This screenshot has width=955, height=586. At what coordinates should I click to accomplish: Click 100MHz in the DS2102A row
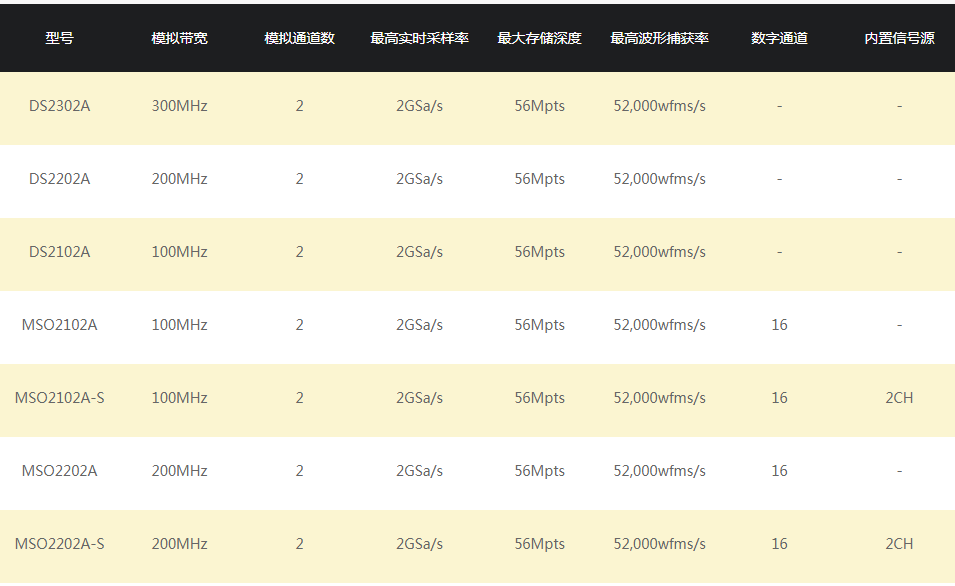click(x=179, y=252)
